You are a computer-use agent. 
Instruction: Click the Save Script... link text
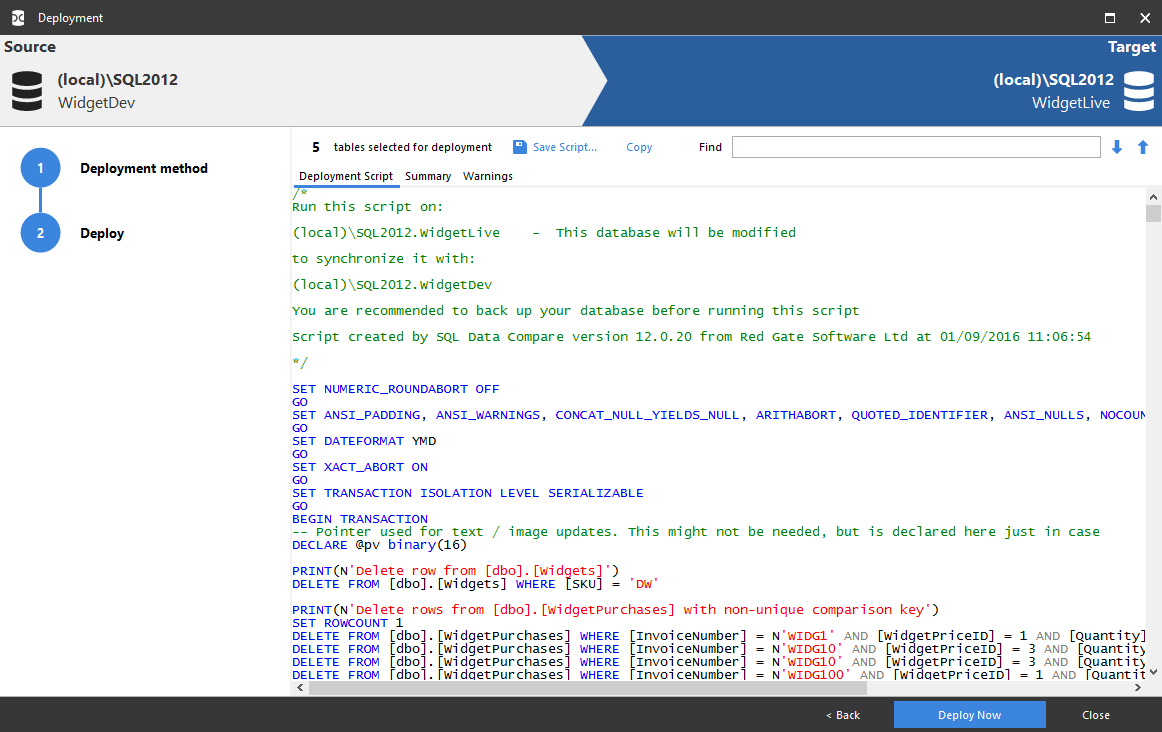tap(564, 147)
